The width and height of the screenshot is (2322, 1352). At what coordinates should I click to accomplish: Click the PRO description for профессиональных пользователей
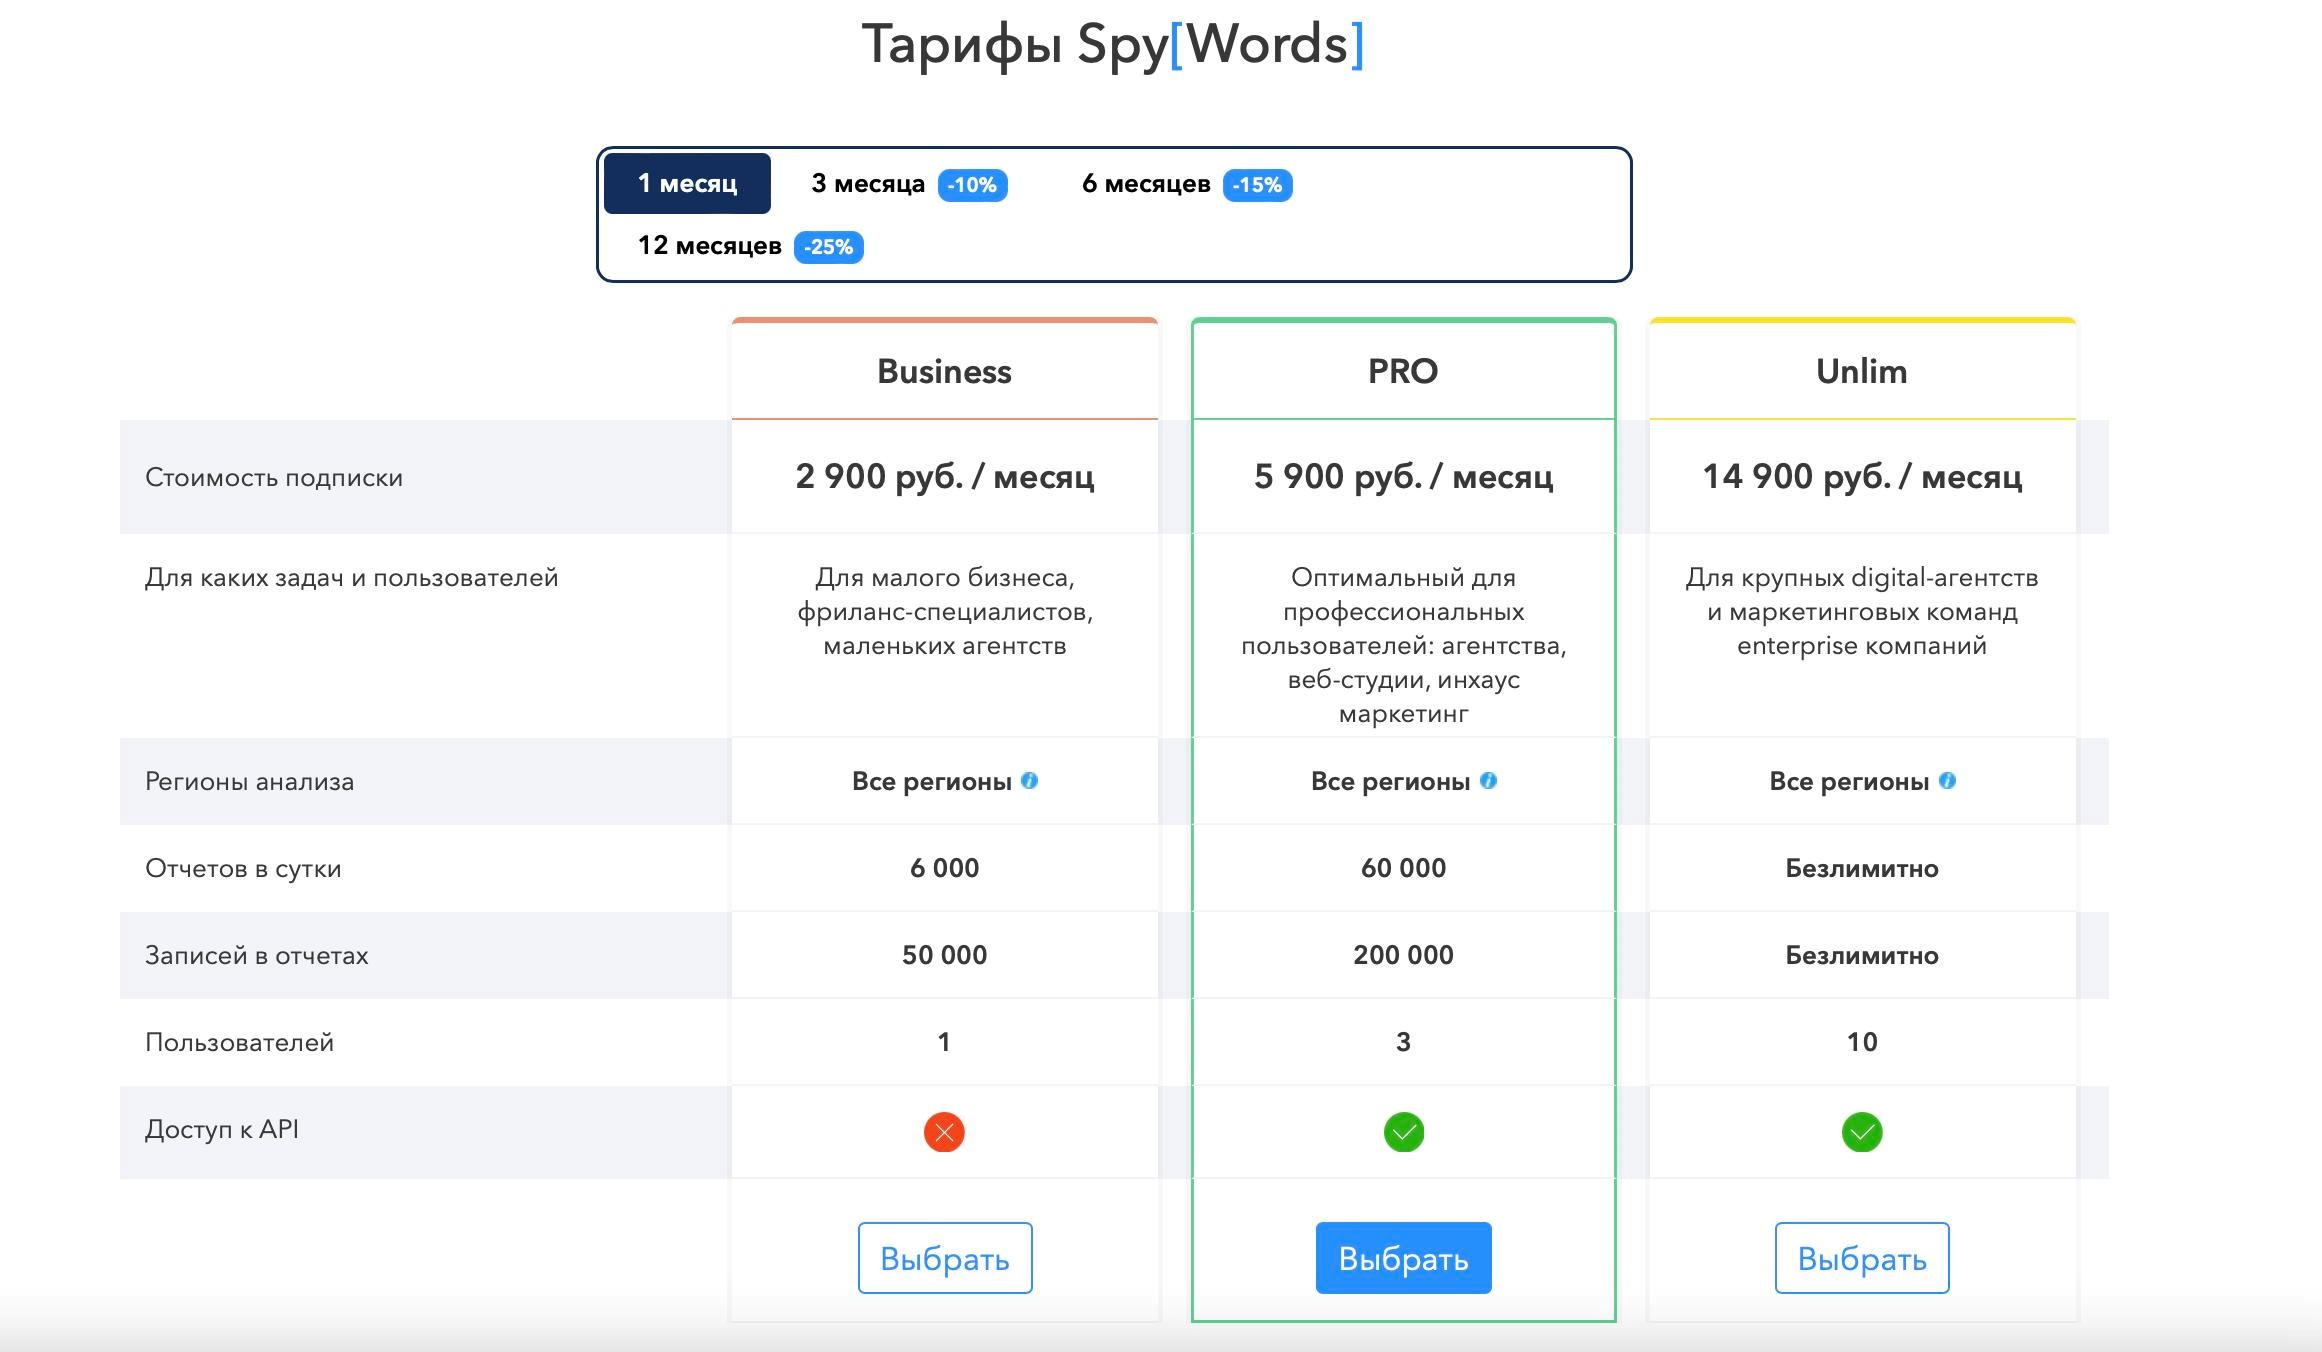(x=1403, y=645)
